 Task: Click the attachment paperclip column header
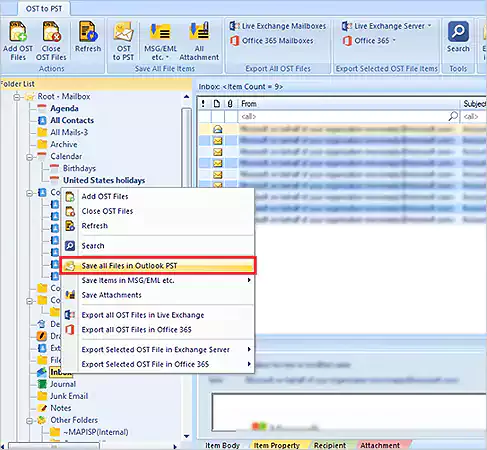230,104
